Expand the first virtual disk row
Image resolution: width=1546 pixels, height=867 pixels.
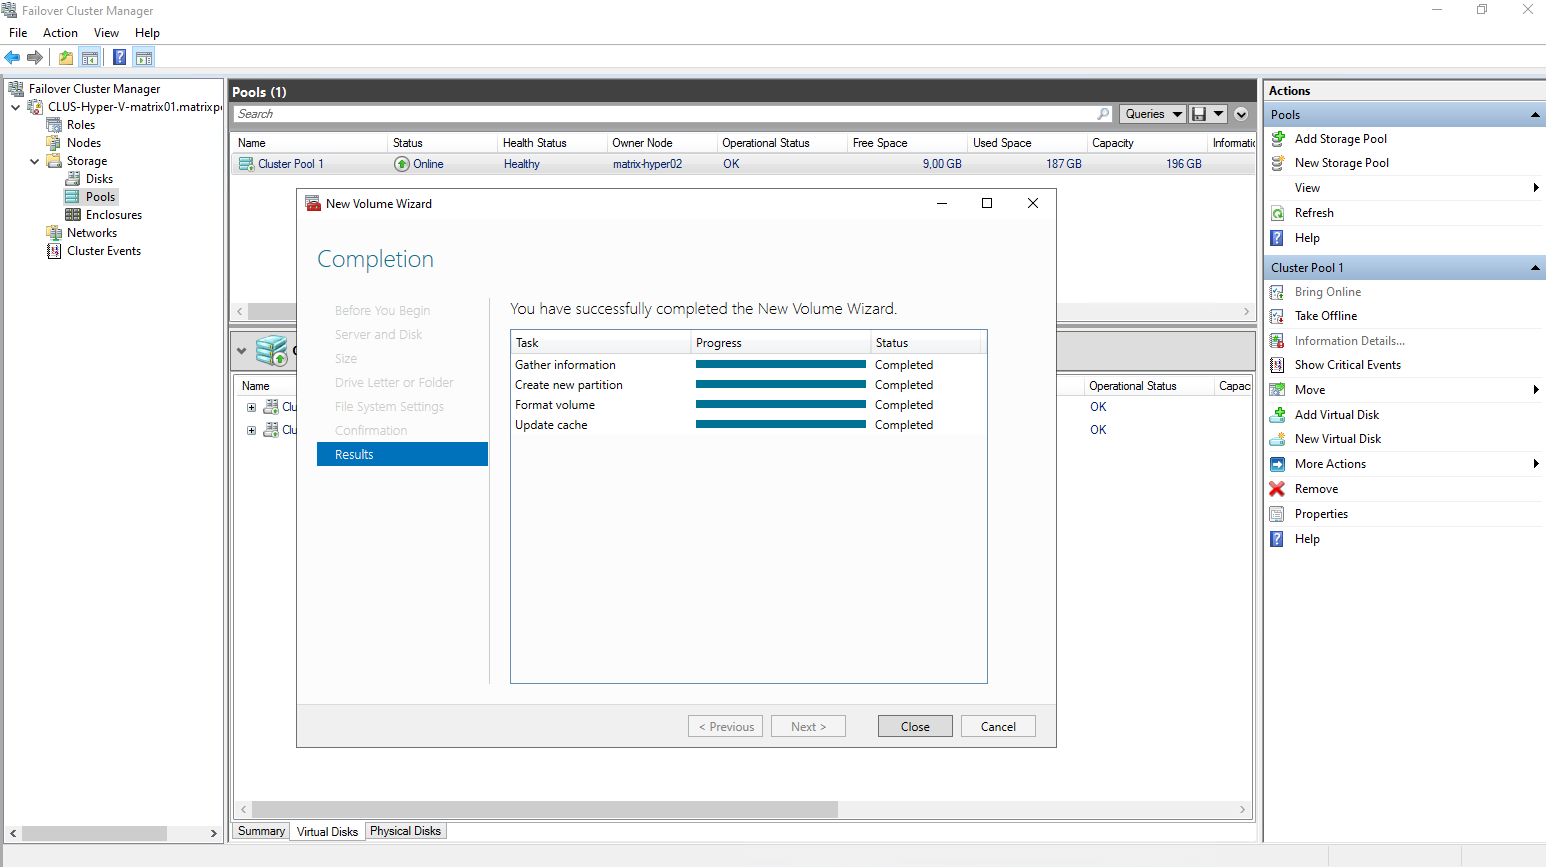point(251,407)
